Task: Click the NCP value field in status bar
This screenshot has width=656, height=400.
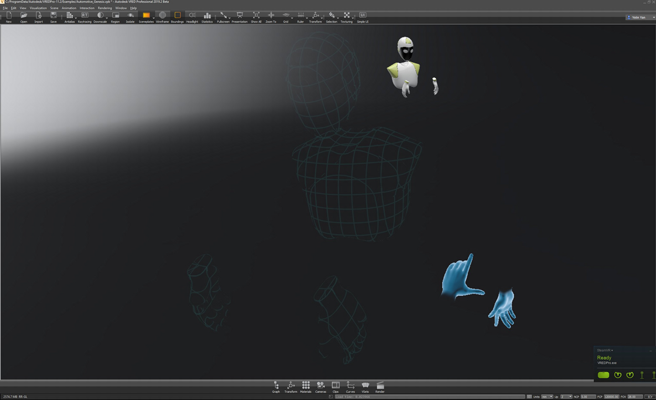Action: click(x=588, y=397)
